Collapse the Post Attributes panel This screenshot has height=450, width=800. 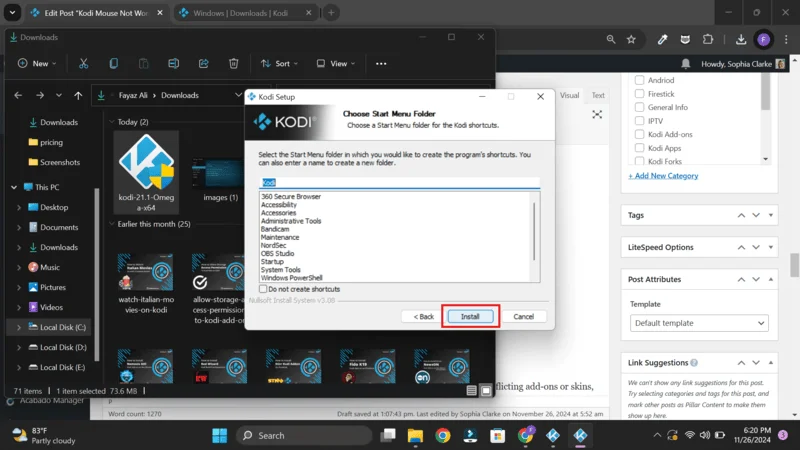click(x=770, y=280)
